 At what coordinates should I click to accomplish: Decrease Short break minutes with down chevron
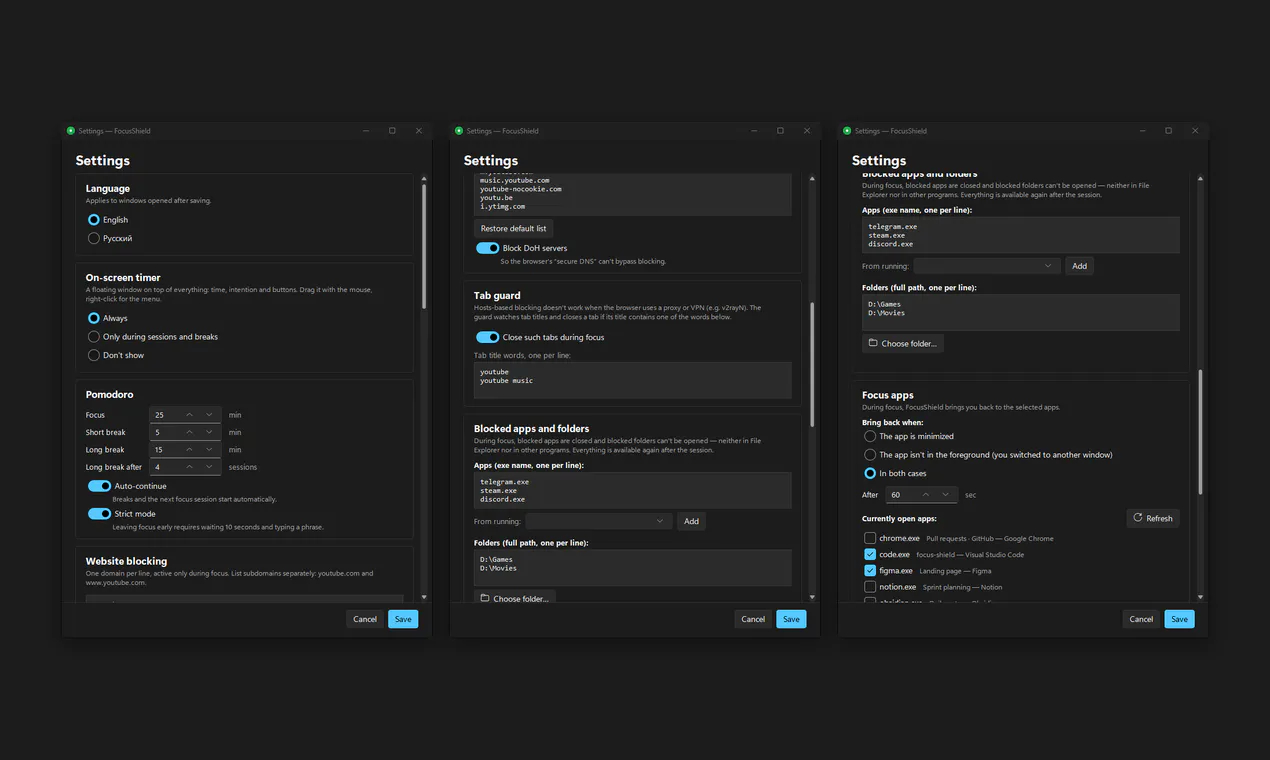(210, 432)
